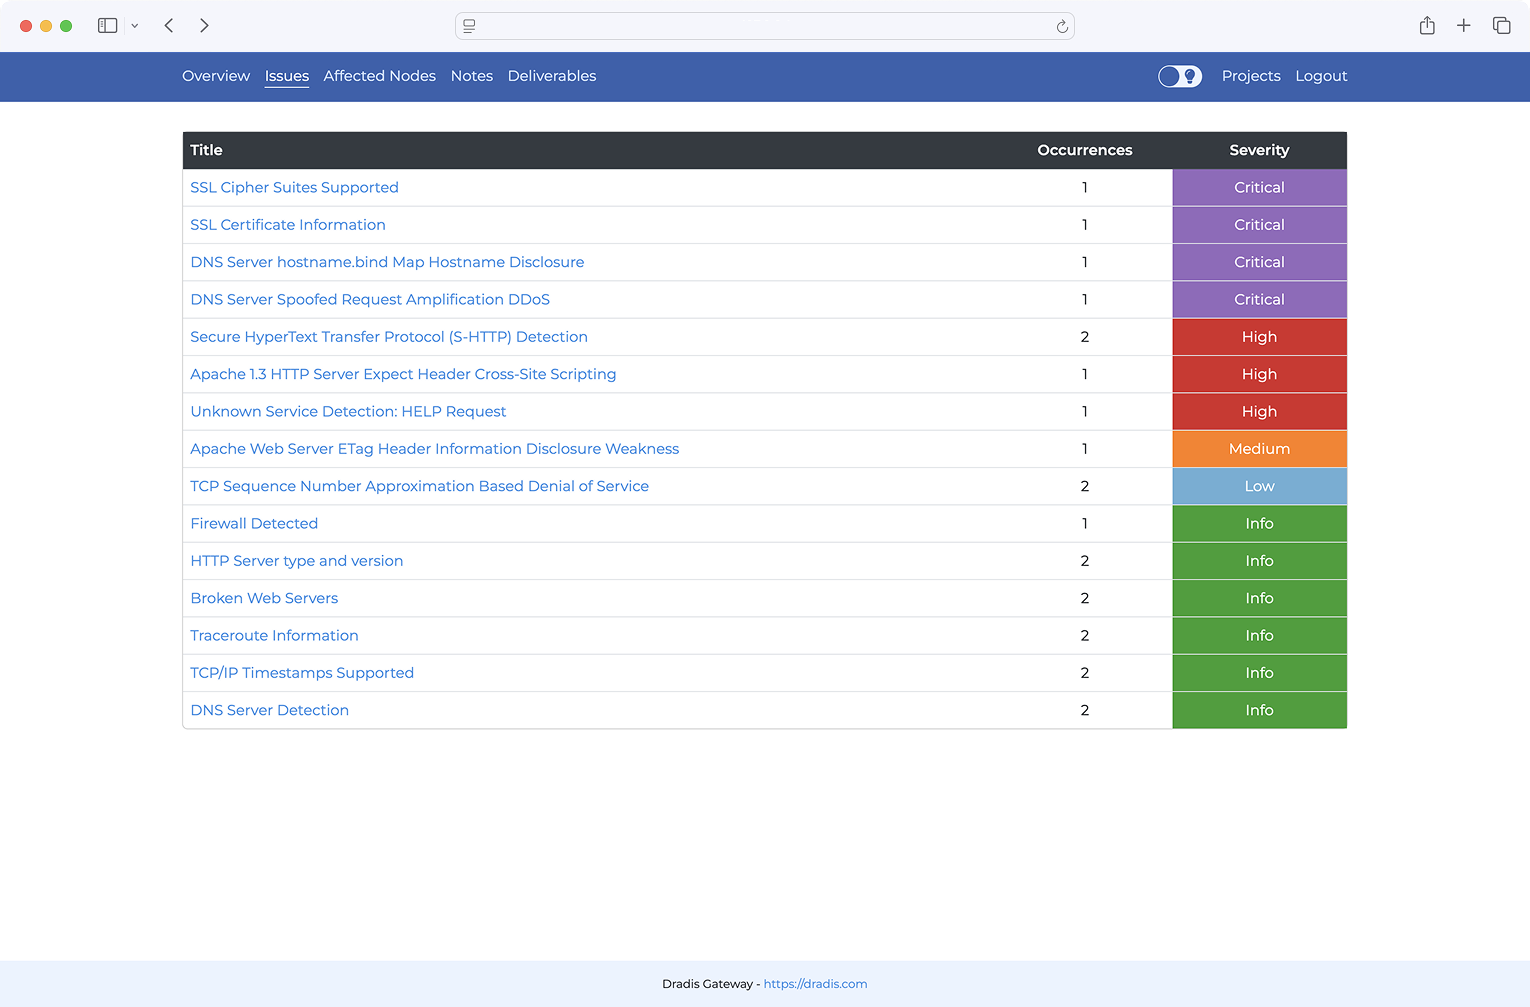Image resolution: width=1530 pixels, height=1007 pixels.
Task: Open the sidebar options chevron
Action: [x=136, y=25]
